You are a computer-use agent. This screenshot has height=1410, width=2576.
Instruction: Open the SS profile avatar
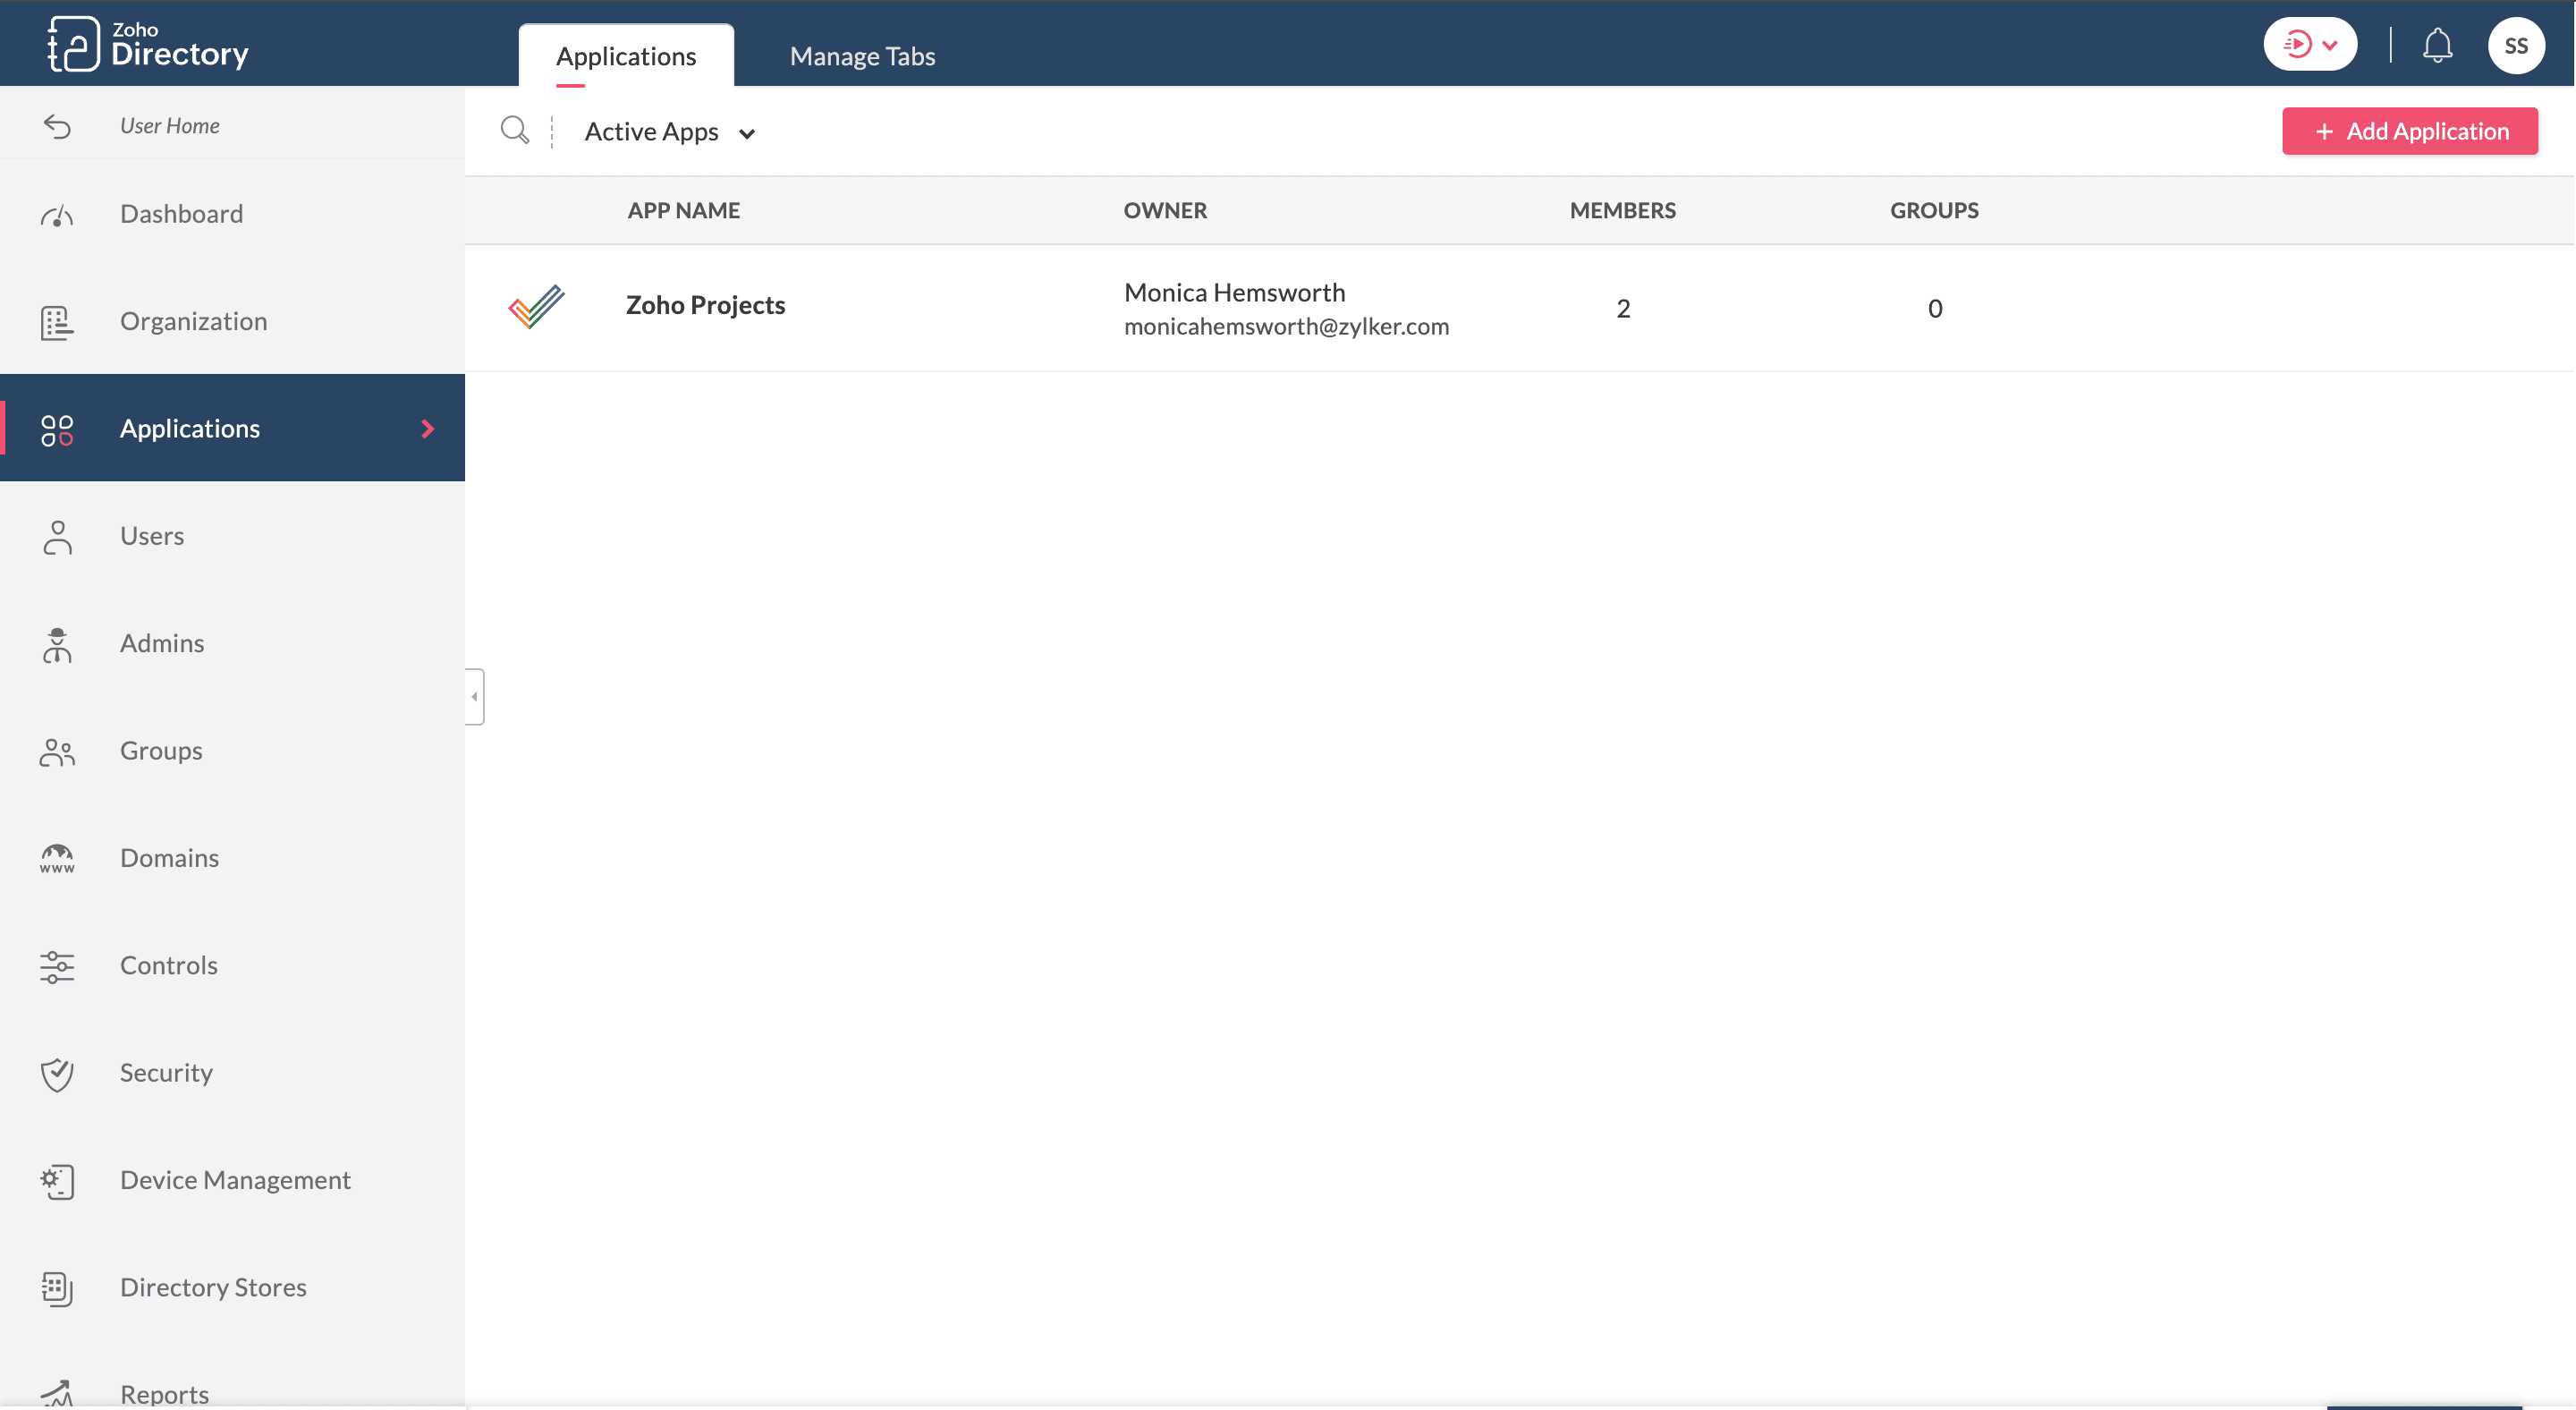pyautogui.click(x=2515, y=45)
